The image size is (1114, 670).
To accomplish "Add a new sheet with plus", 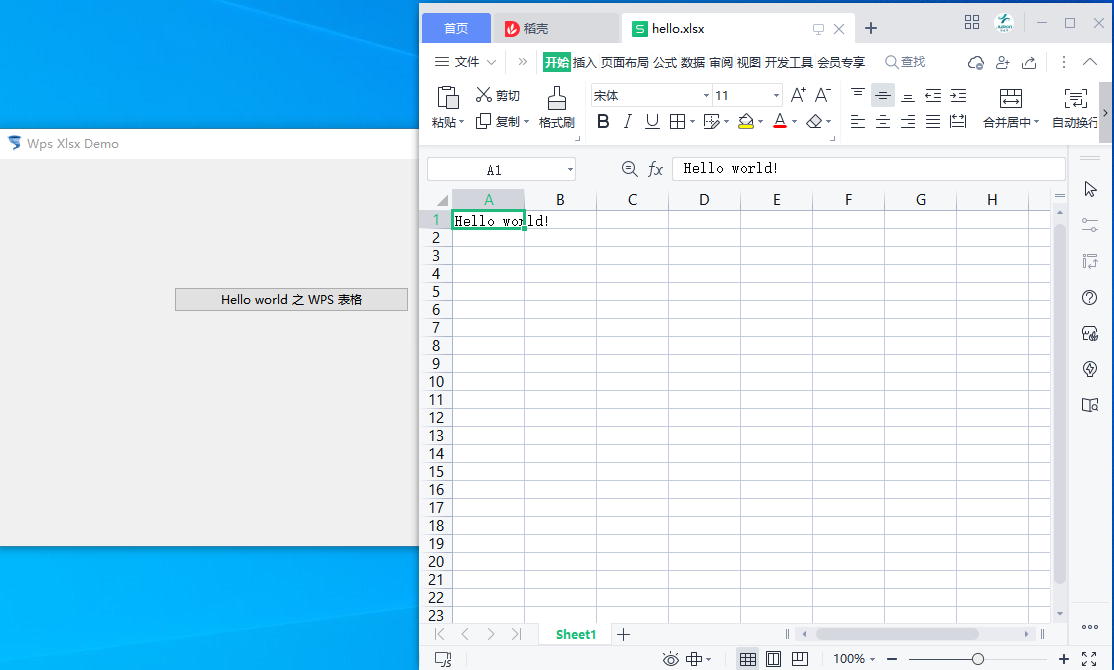I will [623, 634].
